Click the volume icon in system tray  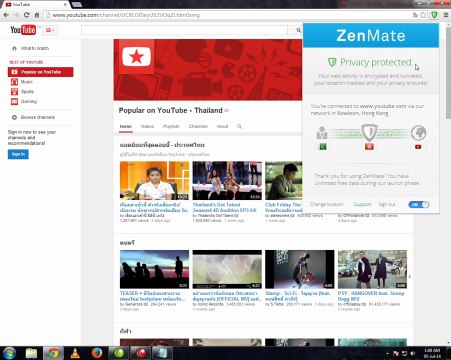coord(413,353)
